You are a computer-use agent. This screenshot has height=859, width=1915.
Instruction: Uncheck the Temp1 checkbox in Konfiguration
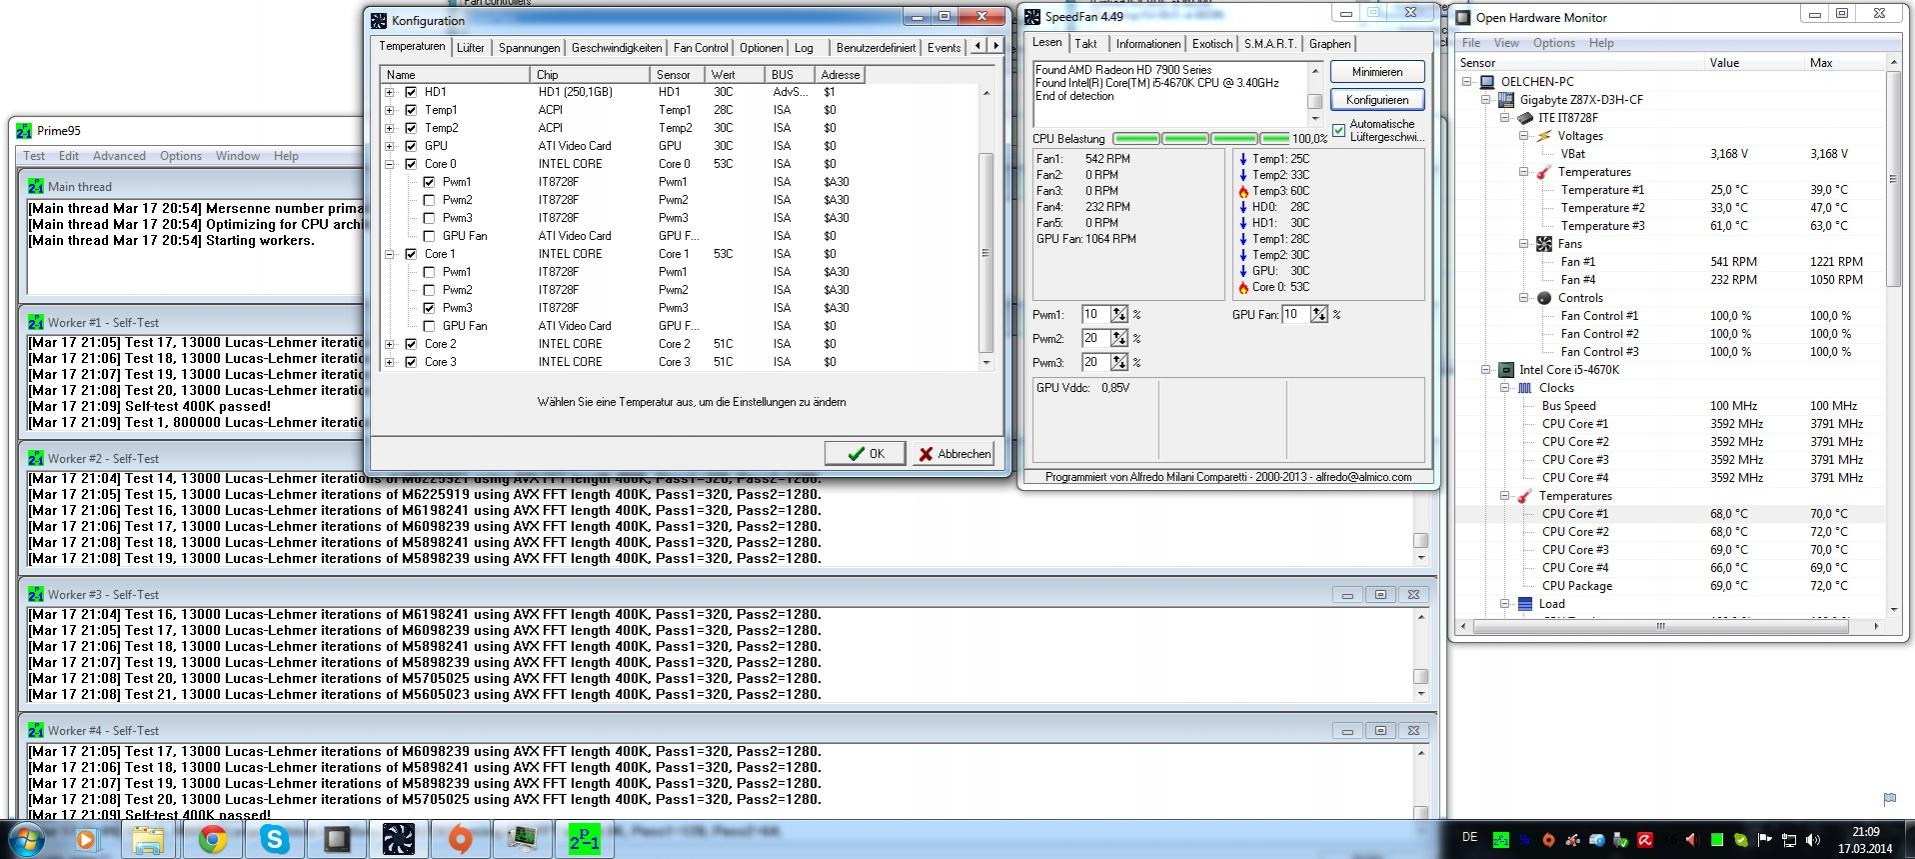pos(410,110)
